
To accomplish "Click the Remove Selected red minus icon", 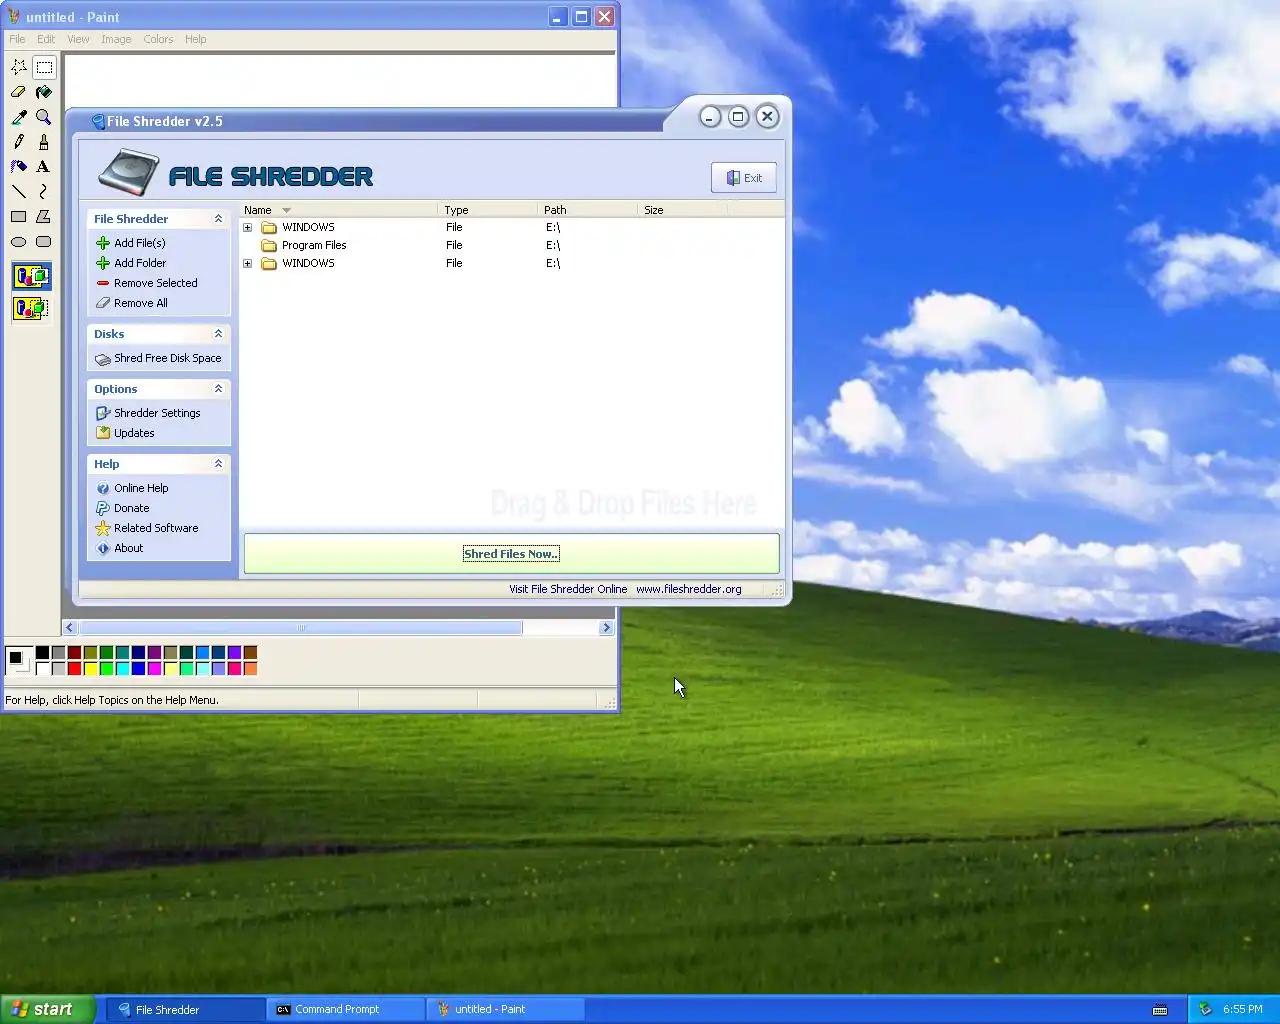I will coord(103,283).
